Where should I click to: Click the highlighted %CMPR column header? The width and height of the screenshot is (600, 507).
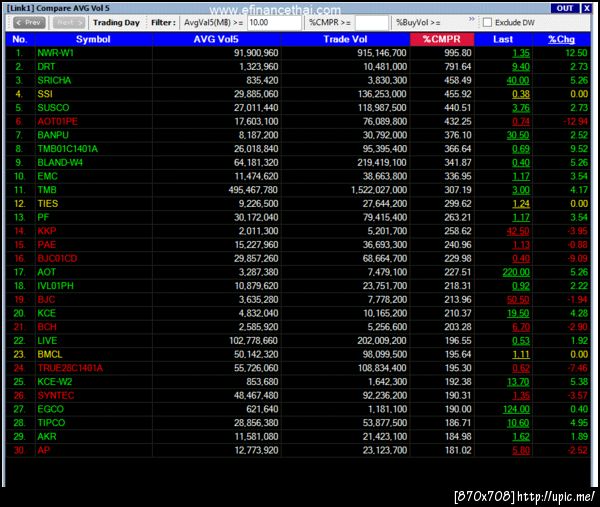click(x=442, y=39)
